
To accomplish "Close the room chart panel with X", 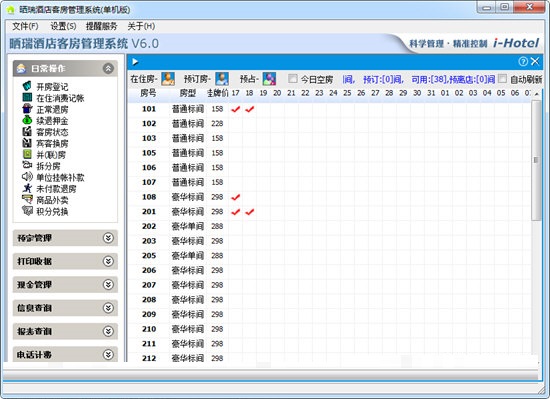I will (535, 62).
